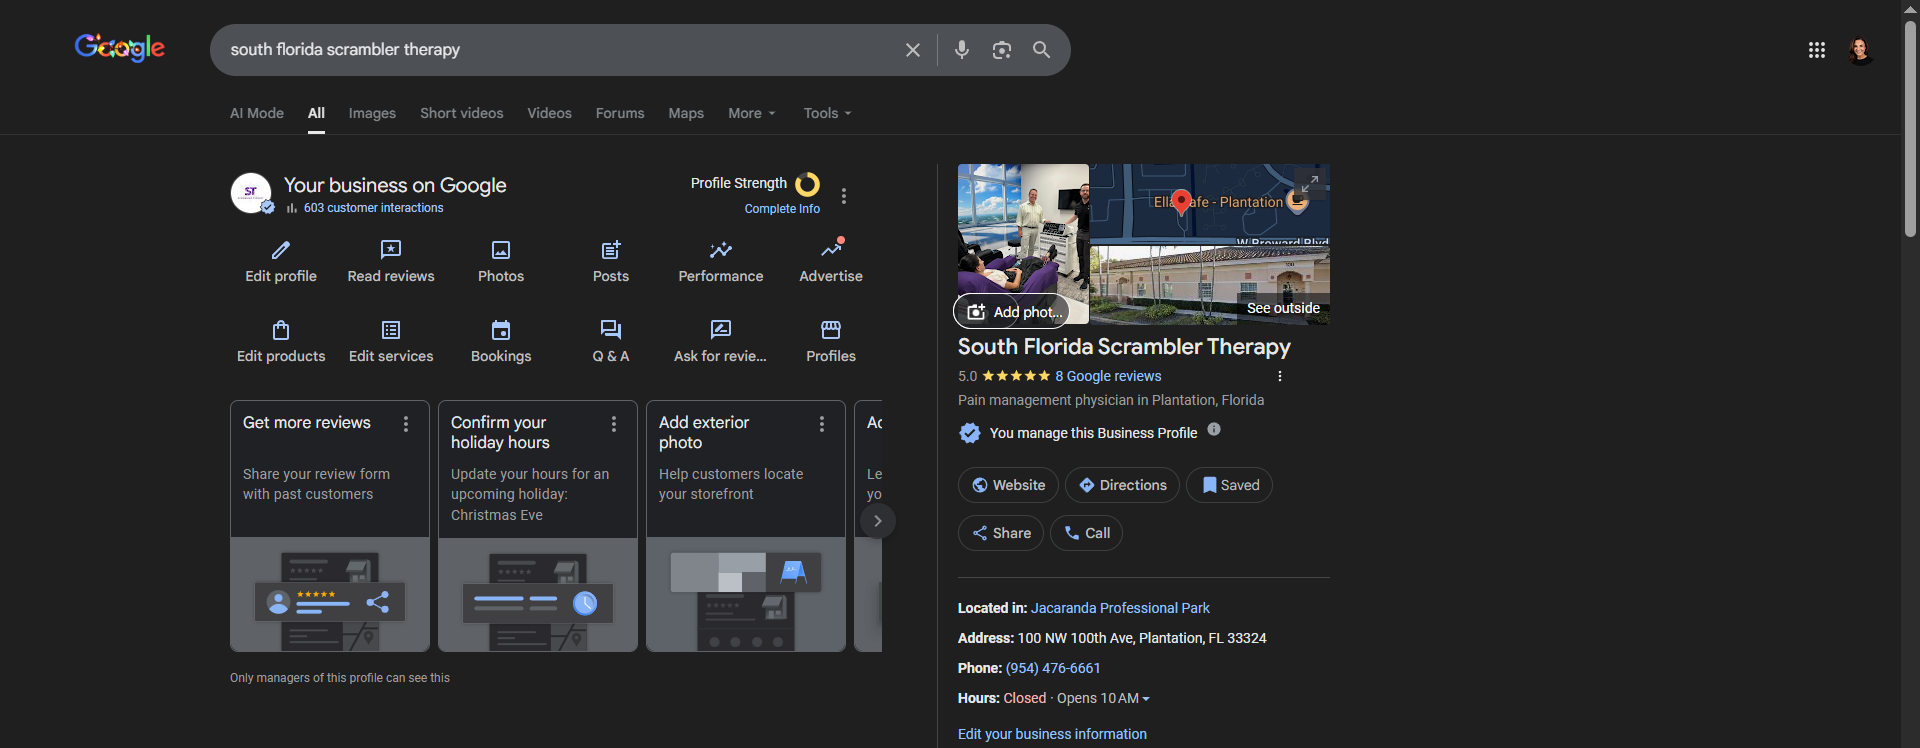Open the Google apps grid
The width and height of the screenshot is (1920, 748).
pyautogui.click(x=1817, y=50)
